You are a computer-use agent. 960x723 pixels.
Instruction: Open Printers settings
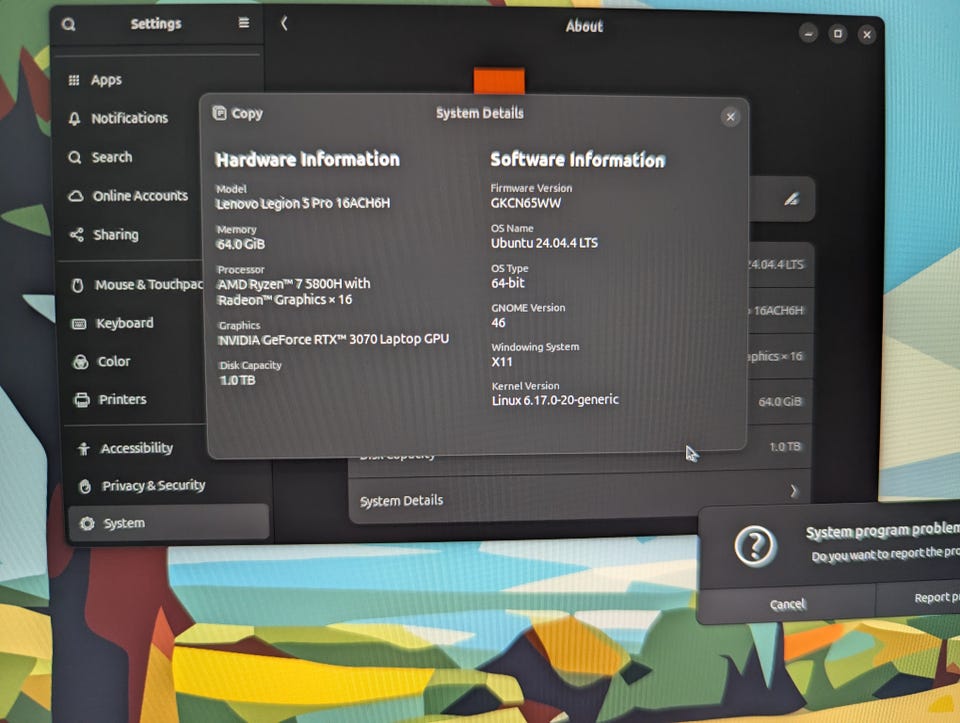coord(122,400)
